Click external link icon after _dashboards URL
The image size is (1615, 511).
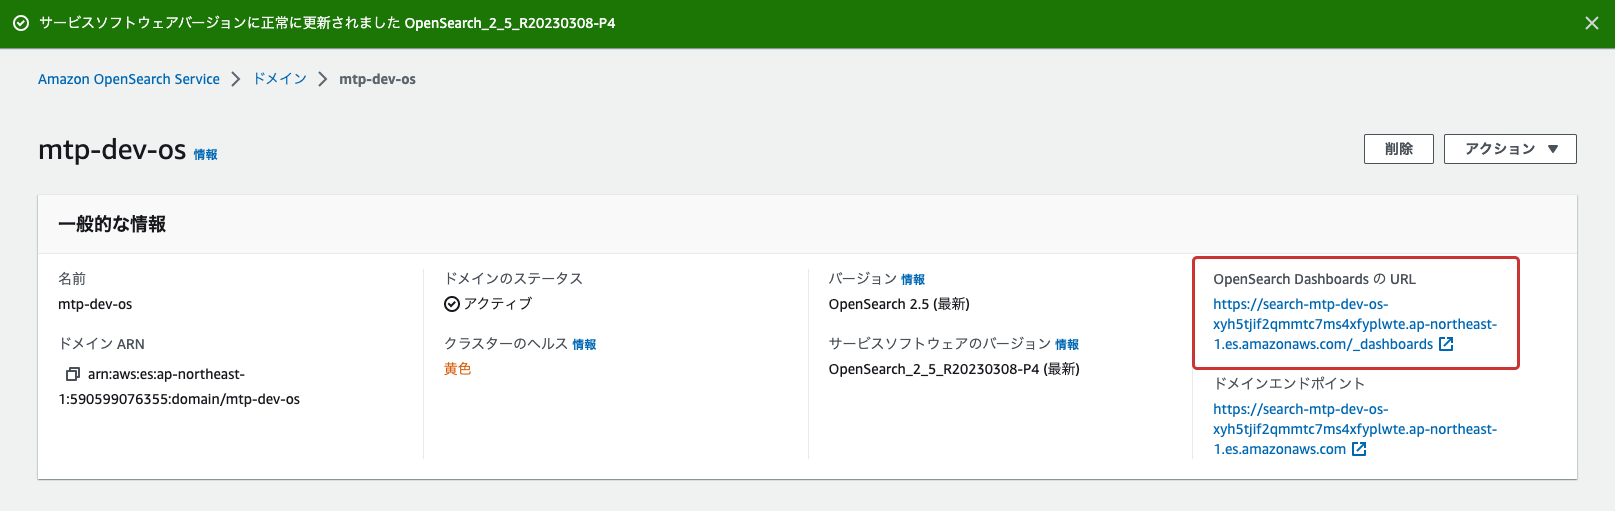pos(1446,344)
